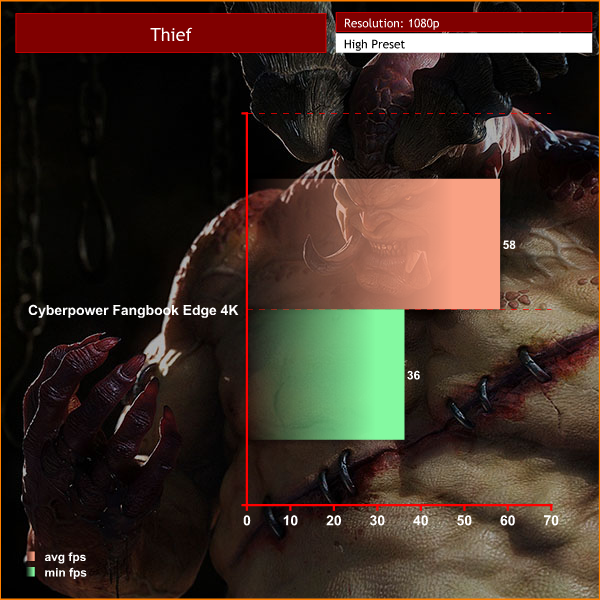Click the 36 value label
Screen dimensions: 600x600
coord(413,375)
